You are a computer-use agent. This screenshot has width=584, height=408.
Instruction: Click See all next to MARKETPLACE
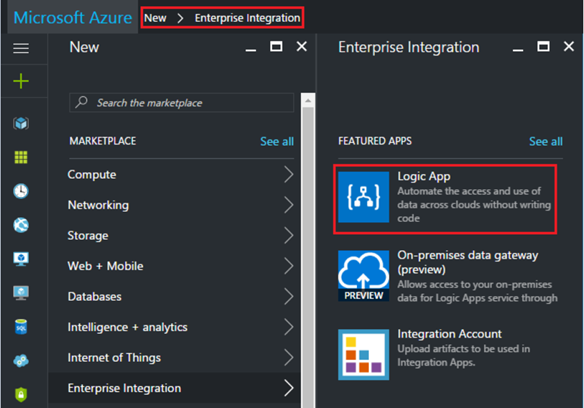click(x=277, y=142)
